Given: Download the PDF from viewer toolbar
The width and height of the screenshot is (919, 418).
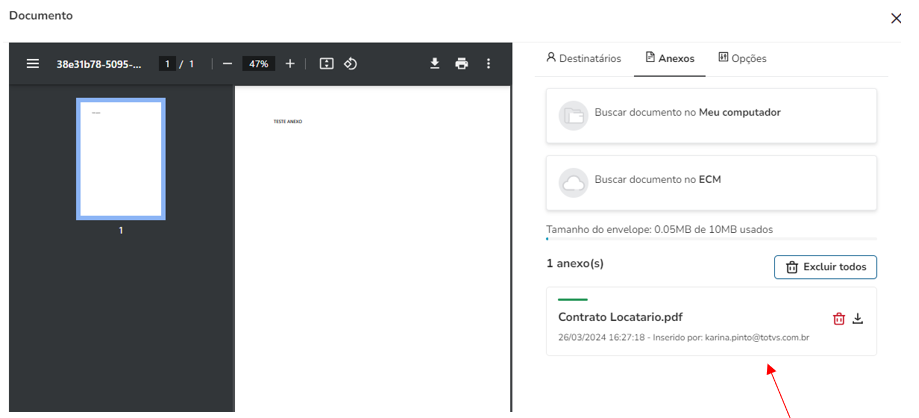Looking at the screenshot, I should click(x=435, y=64).
